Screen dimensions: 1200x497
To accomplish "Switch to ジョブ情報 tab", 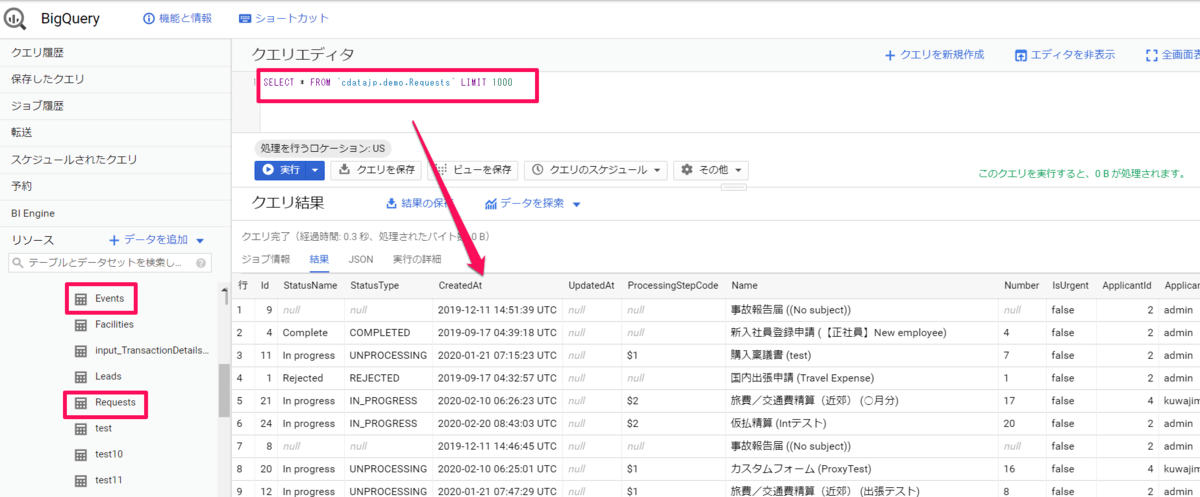I will point(267,259).
